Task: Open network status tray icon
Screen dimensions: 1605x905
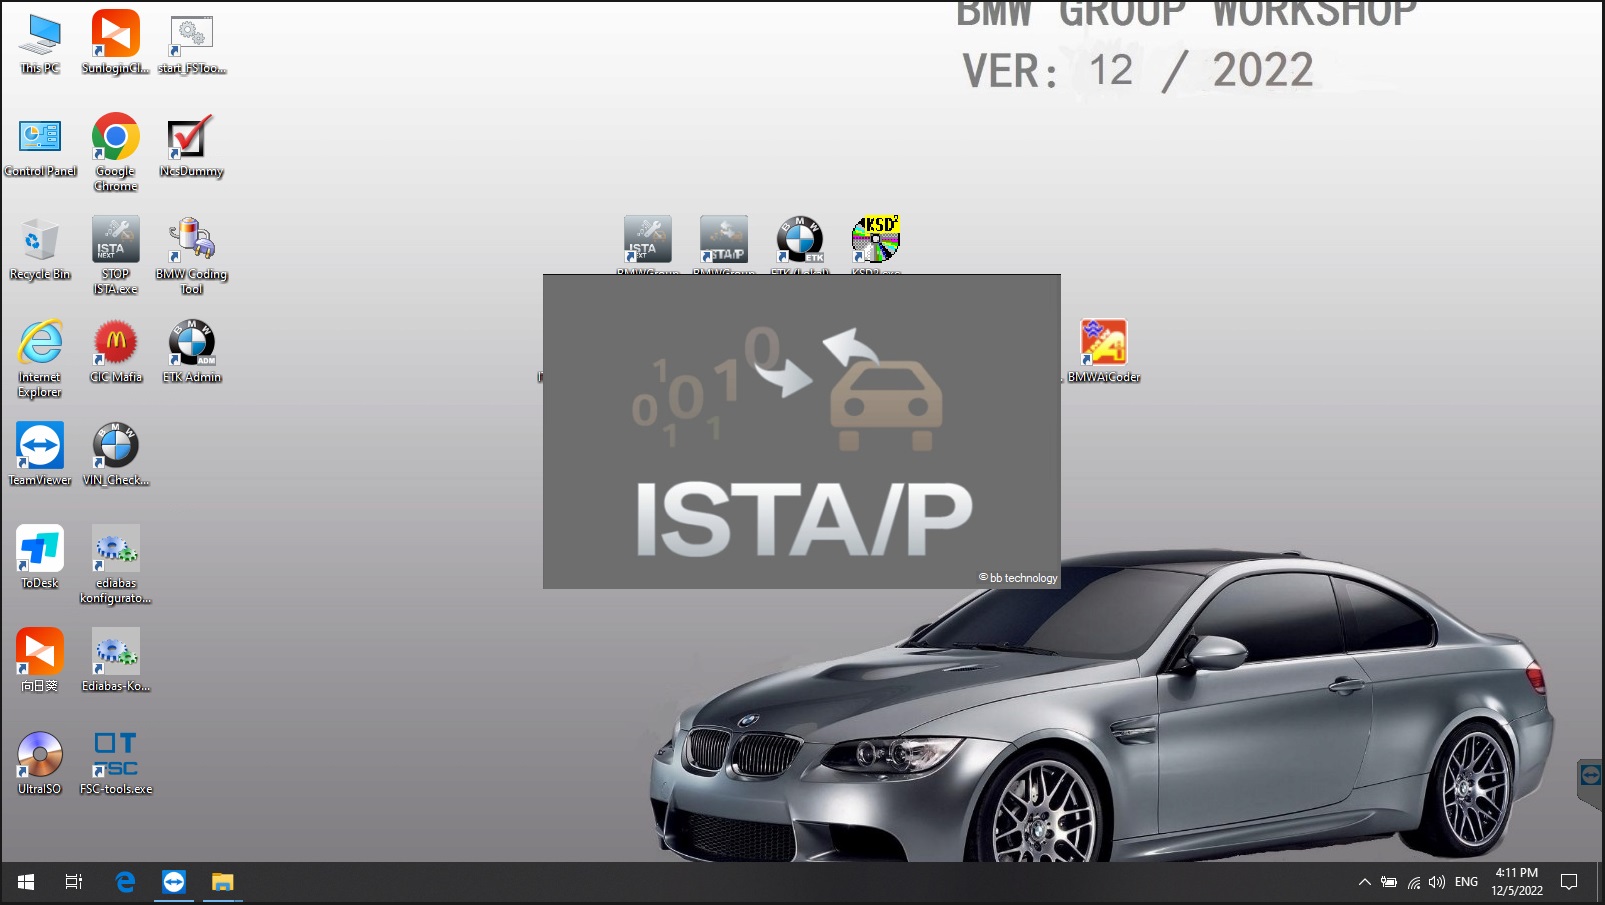Action: (1414, 882)
